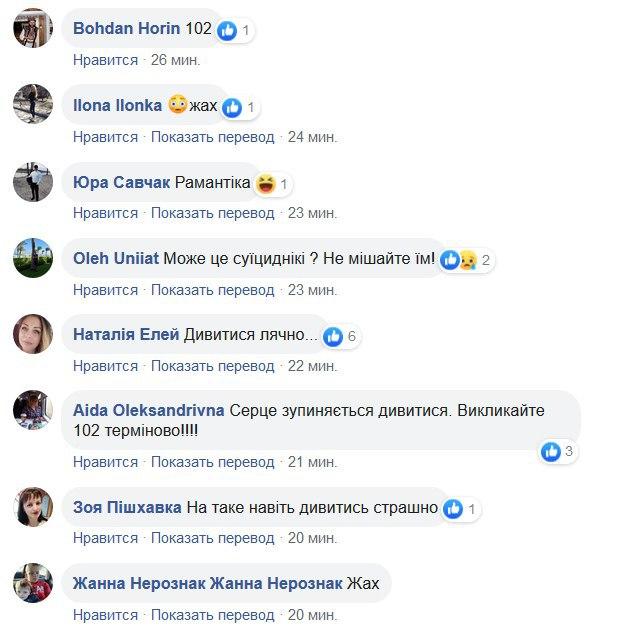Click the 26 мин. timestamp

point(175,60)
